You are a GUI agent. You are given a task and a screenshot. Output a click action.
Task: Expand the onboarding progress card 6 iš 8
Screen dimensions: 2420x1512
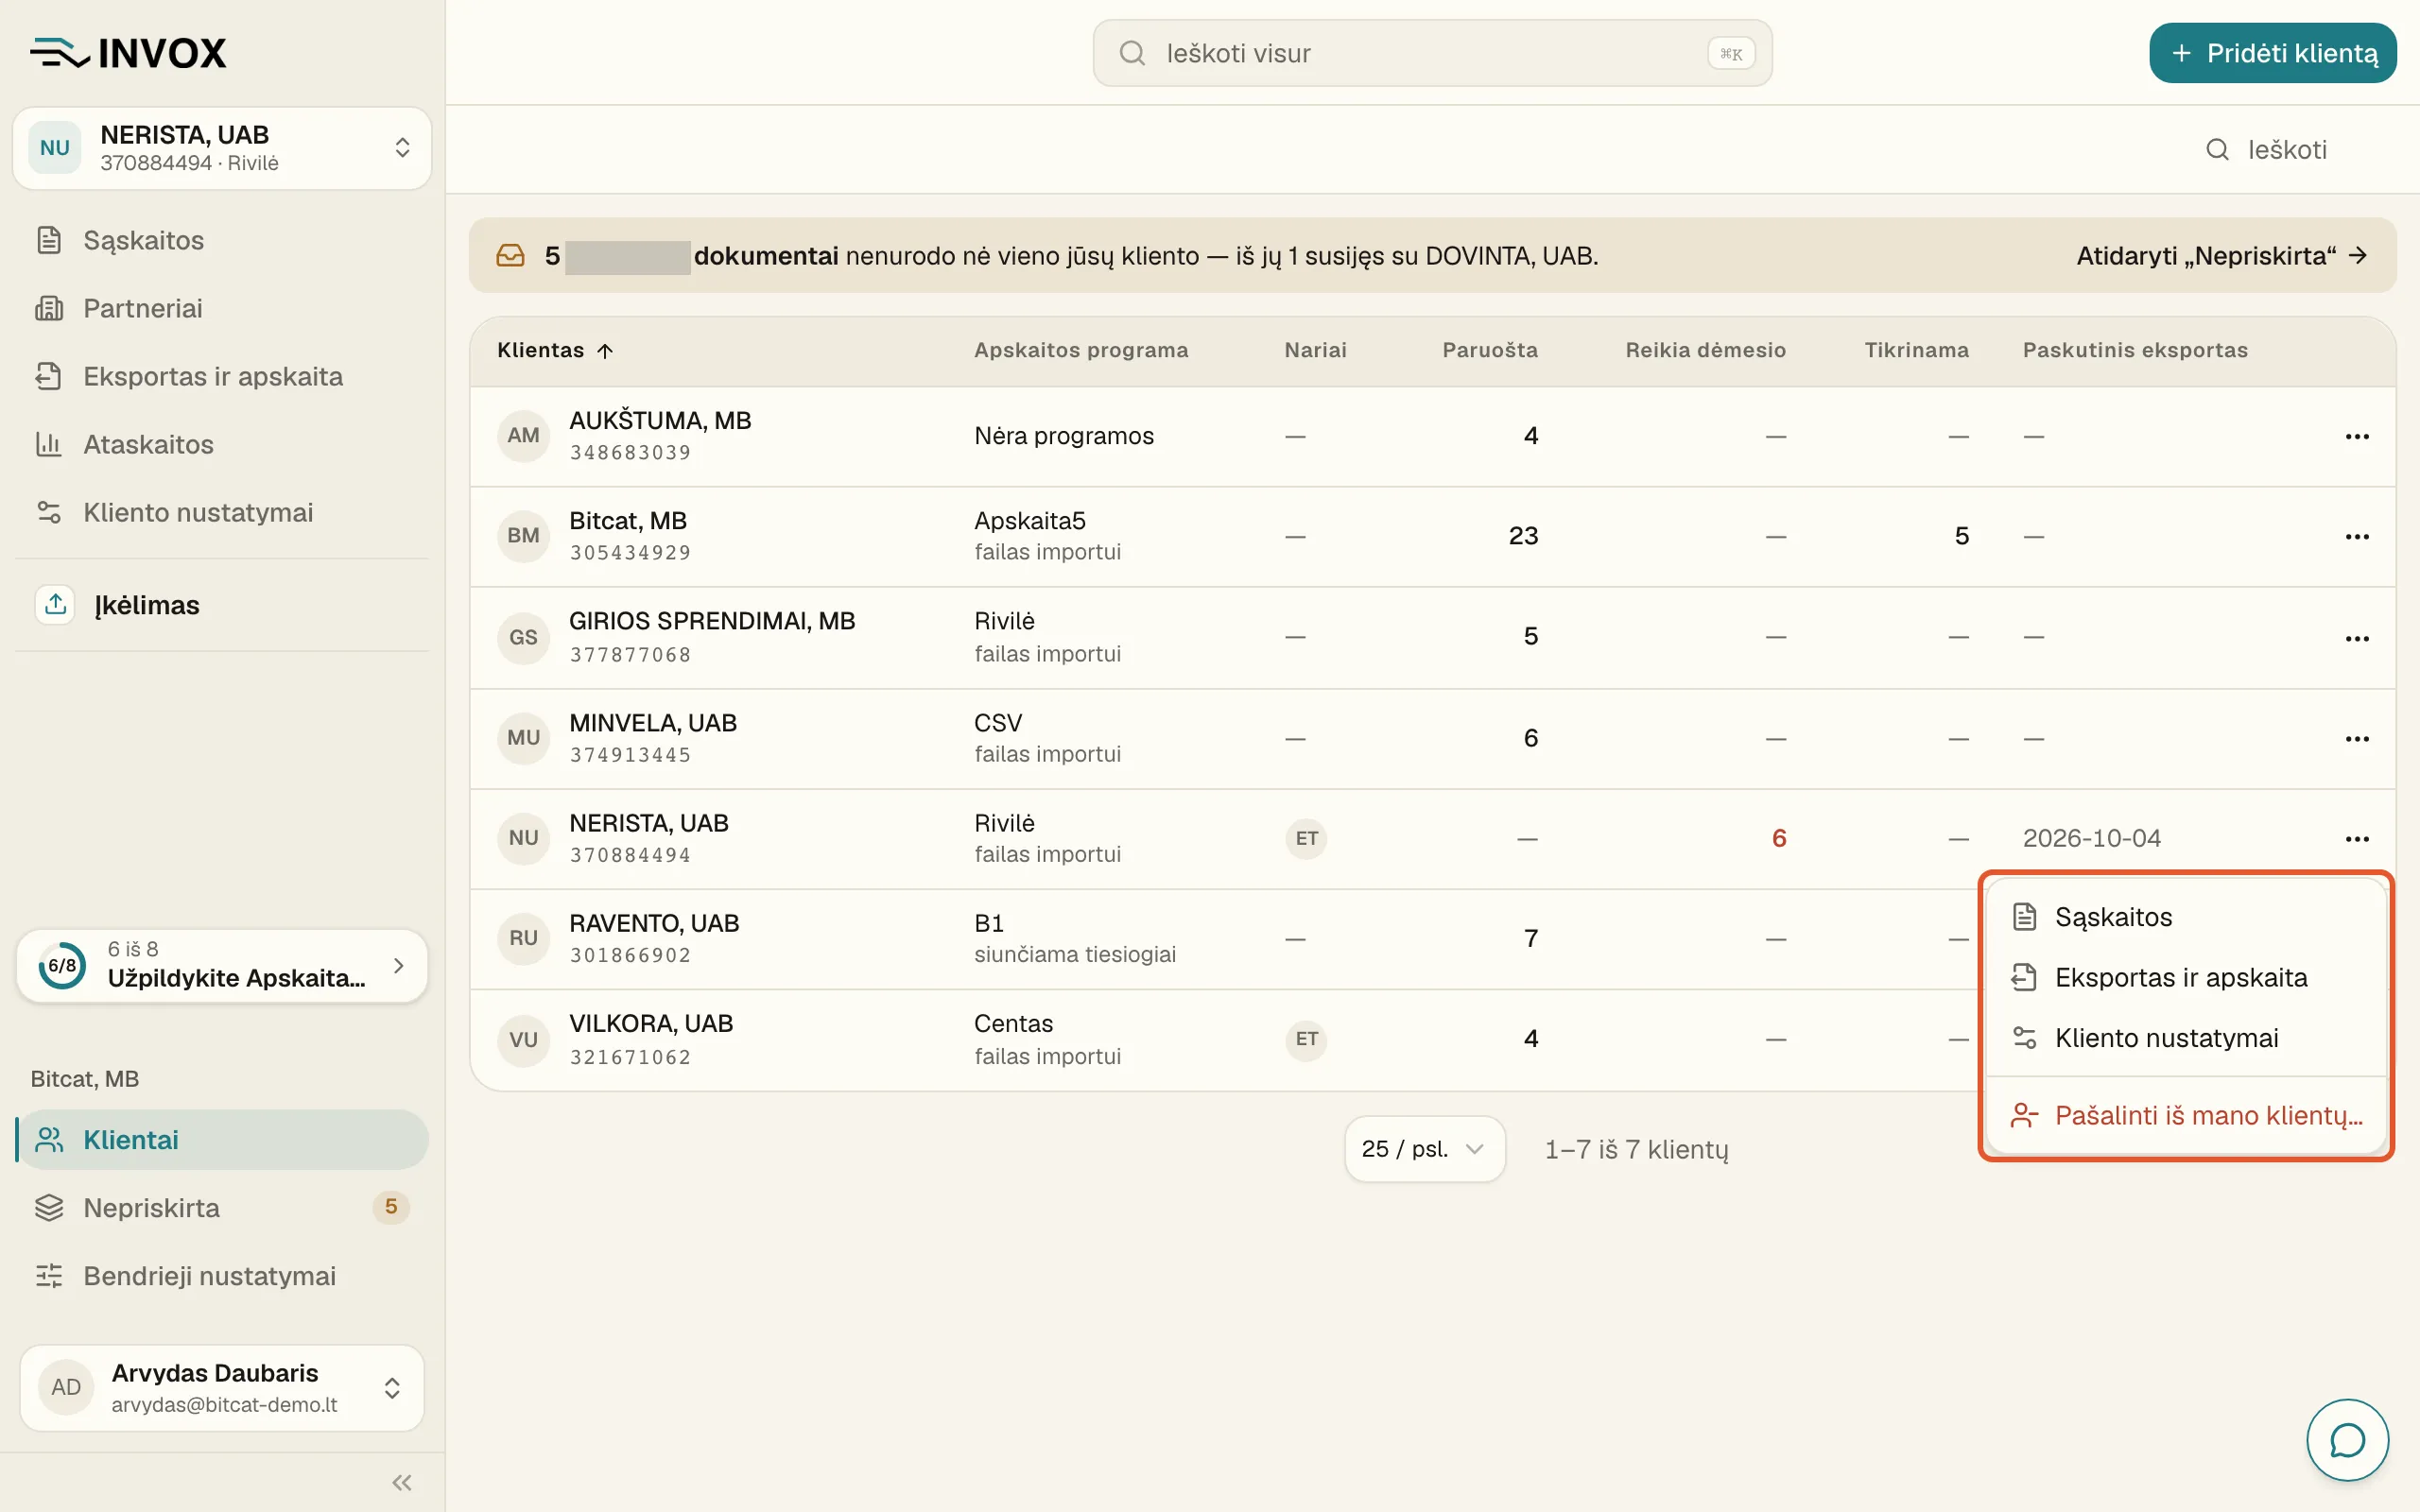click(x=222, y=965)
